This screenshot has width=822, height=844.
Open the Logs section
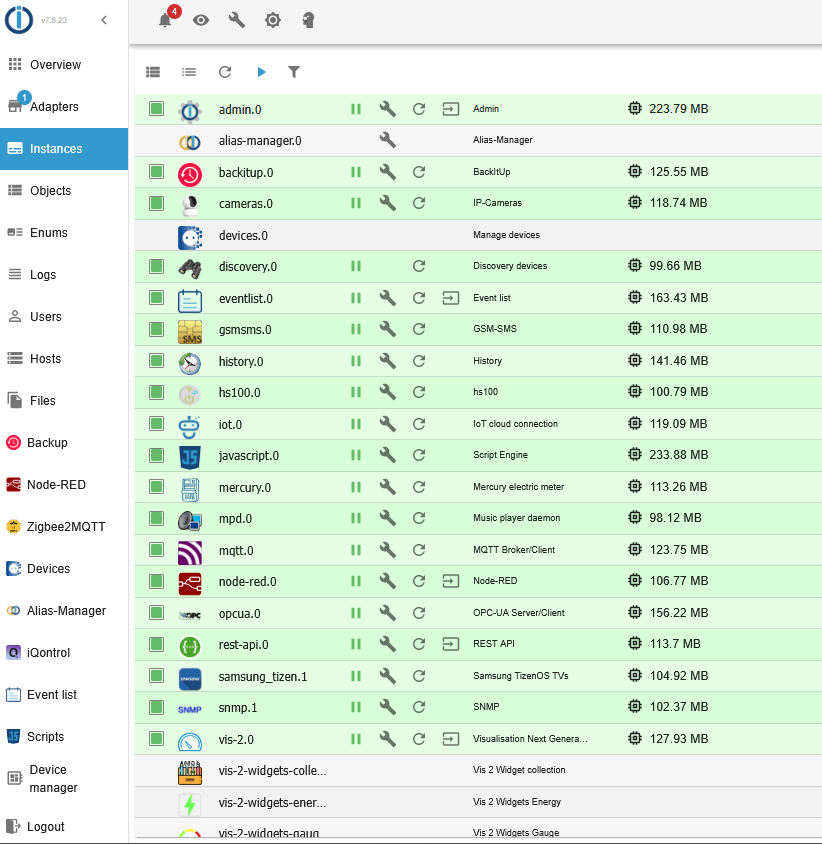click(64, 275)
